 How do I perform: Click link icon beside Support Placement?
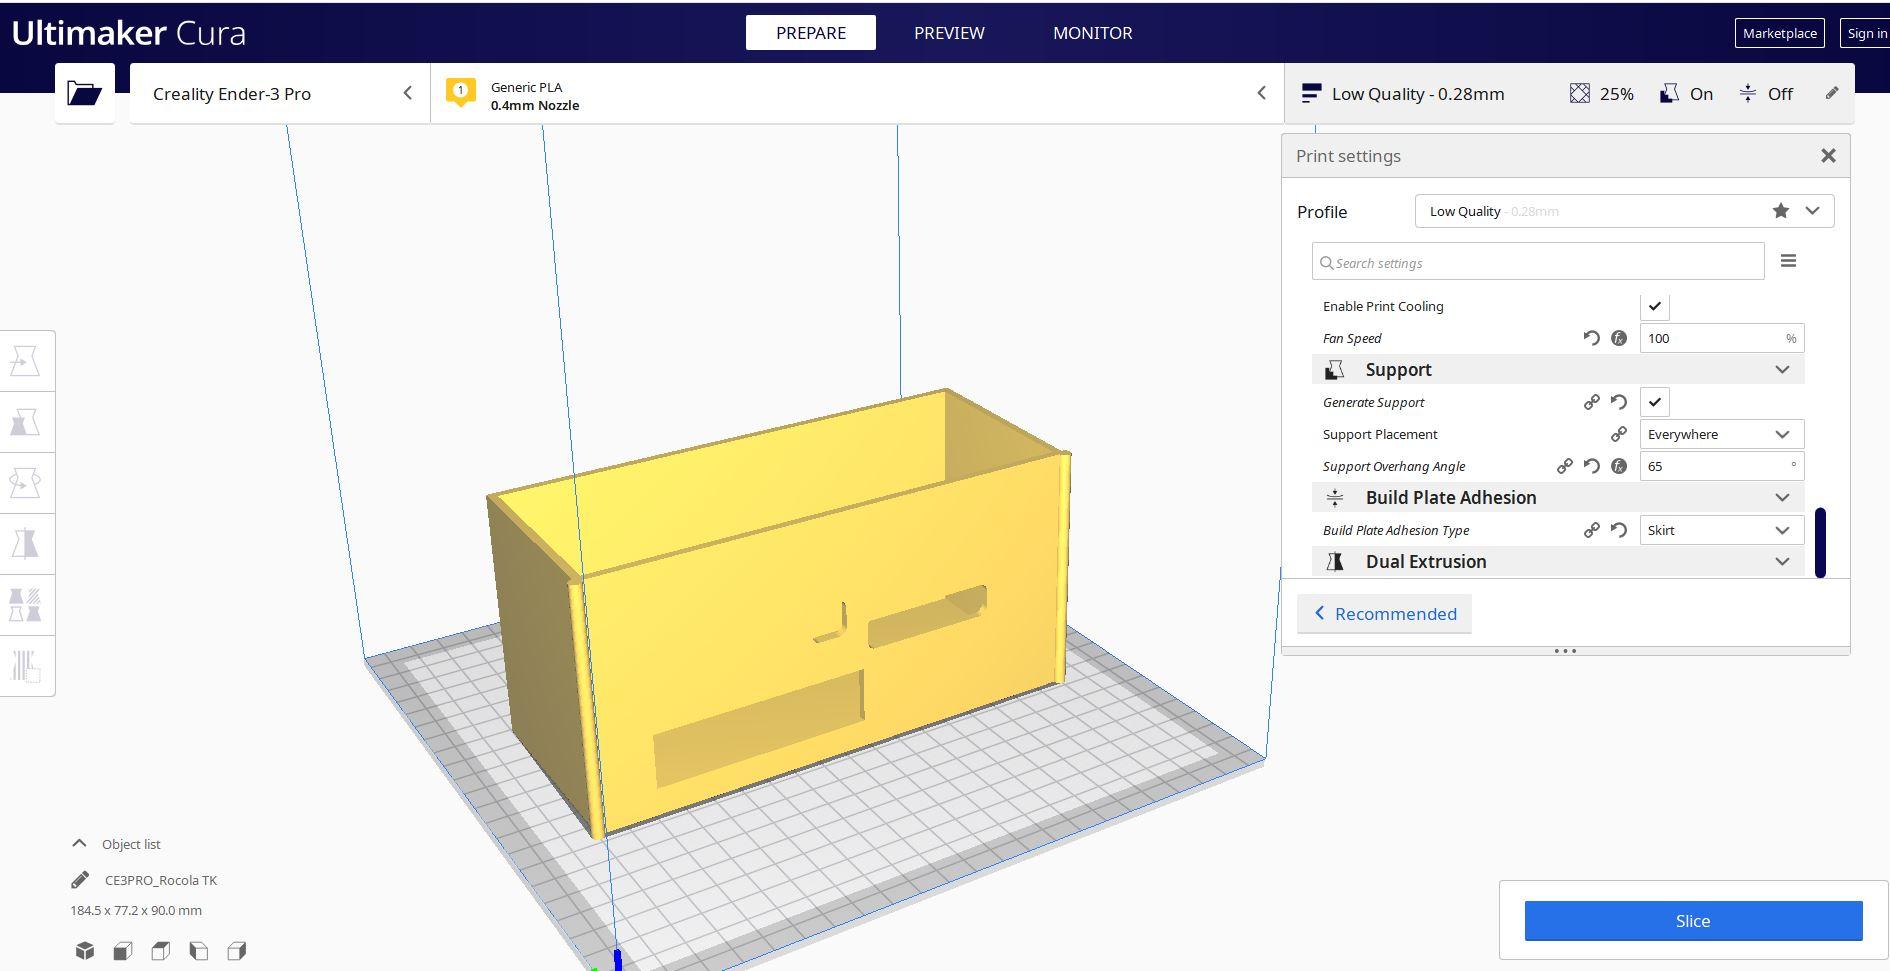pos(1619,434)
